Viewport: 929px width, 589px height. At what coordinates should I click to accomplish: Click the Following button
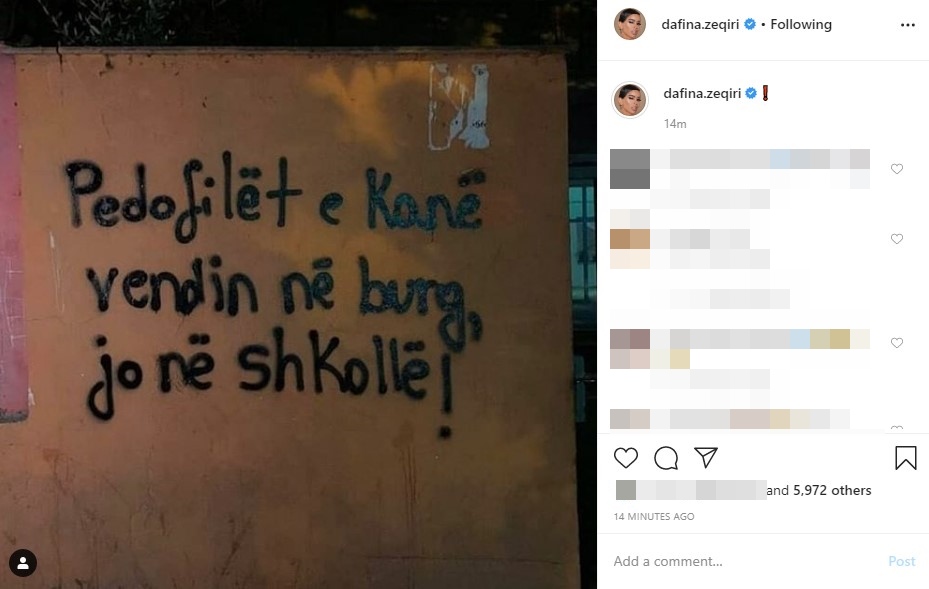point(801,24)
